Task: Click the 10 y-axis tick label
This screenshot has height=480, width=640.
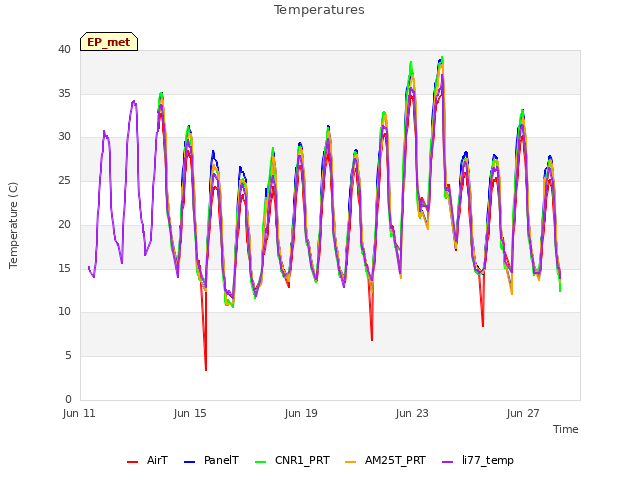Action: point(64,311)
